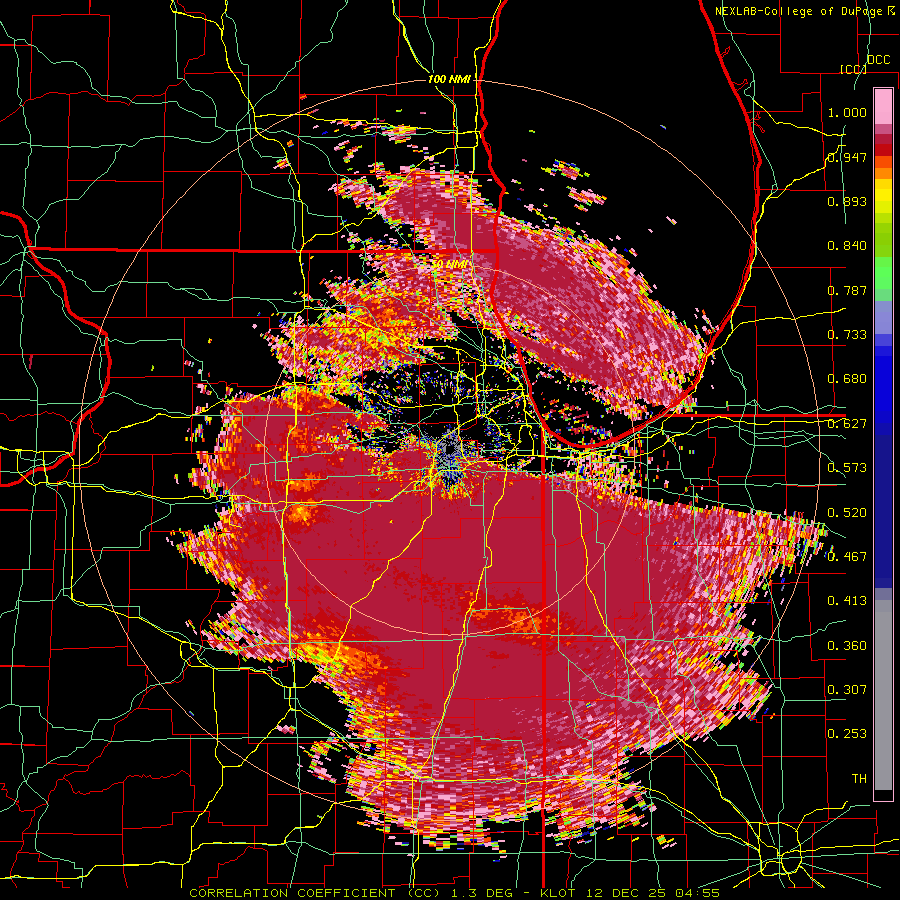Click the 0.840 scale value
Image resolution: width=900 pixels, height=900 pixels.
(x=847, y=246)
